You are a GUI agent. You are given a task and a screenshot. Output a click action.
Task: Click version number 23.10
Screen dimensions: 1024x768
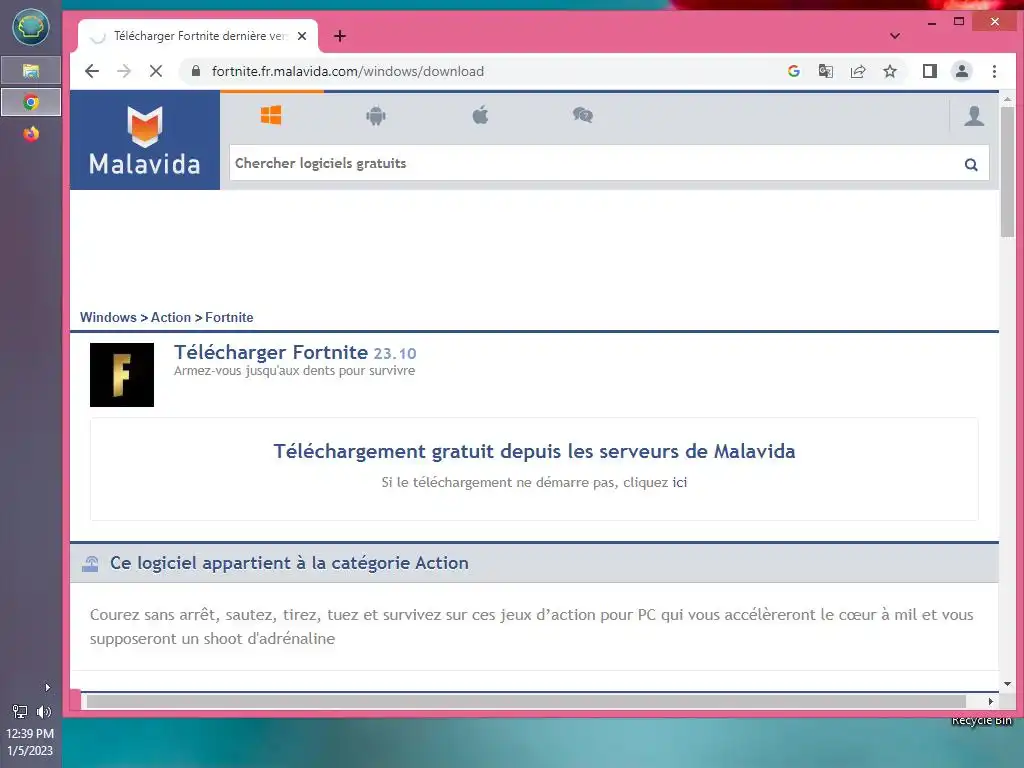click(394, 354)
